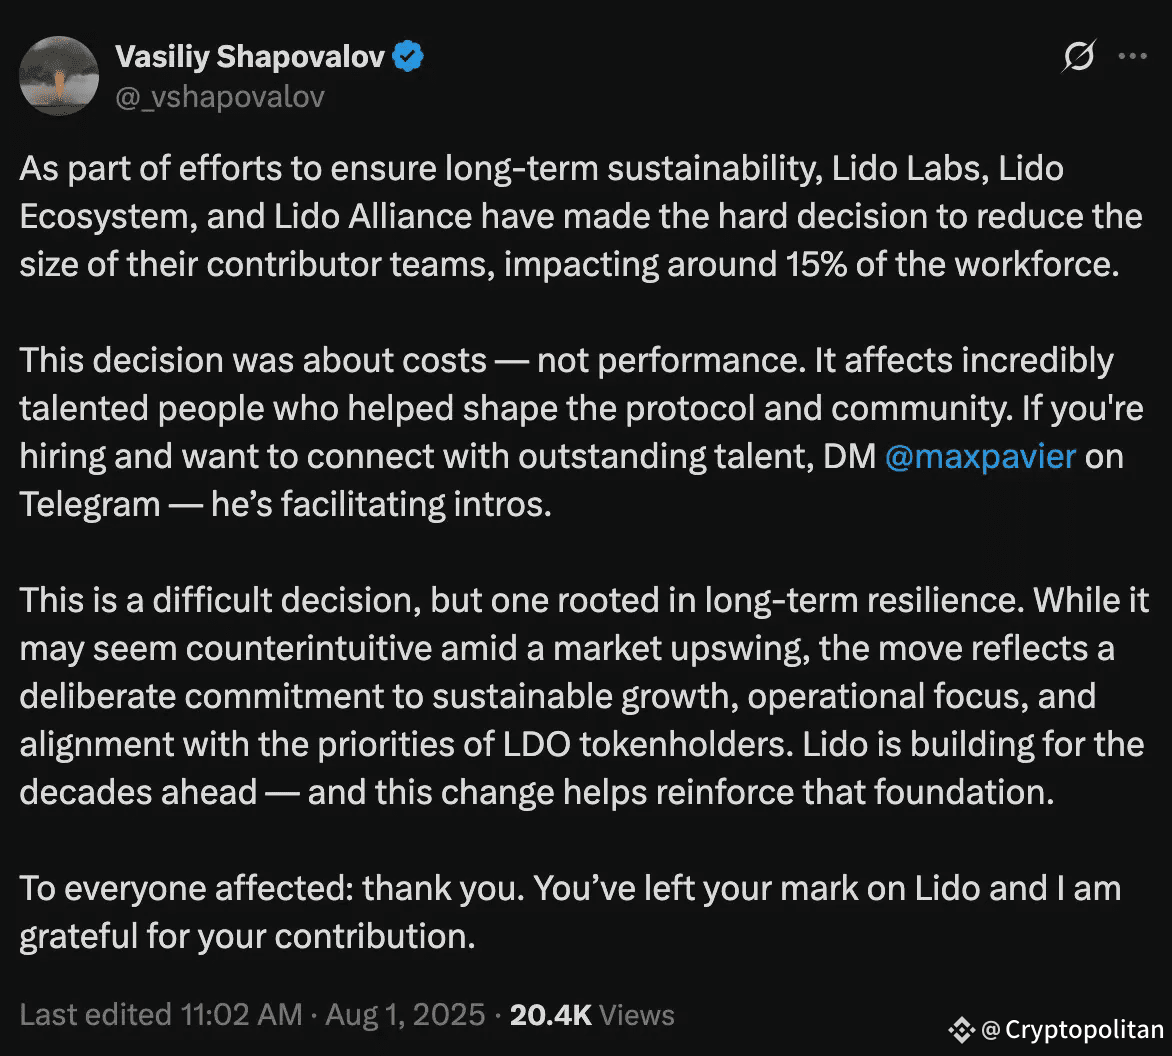Click the word Telegram in the post
This screenshot has width=1172, height=1056.
(90, 504)
